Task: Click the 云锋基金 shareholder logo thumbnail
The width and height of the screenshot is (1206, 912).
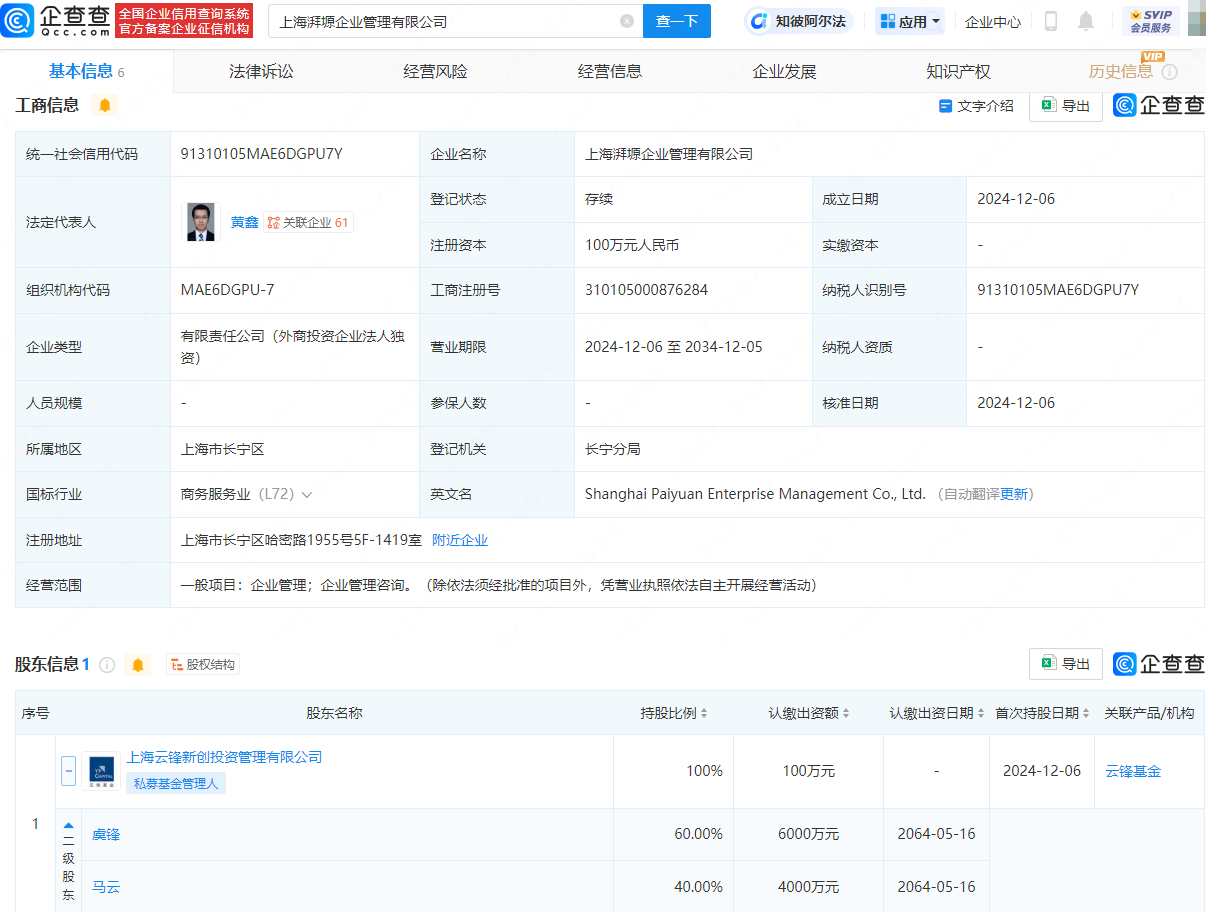Action: pyautogui.click(x=101, y=771)
